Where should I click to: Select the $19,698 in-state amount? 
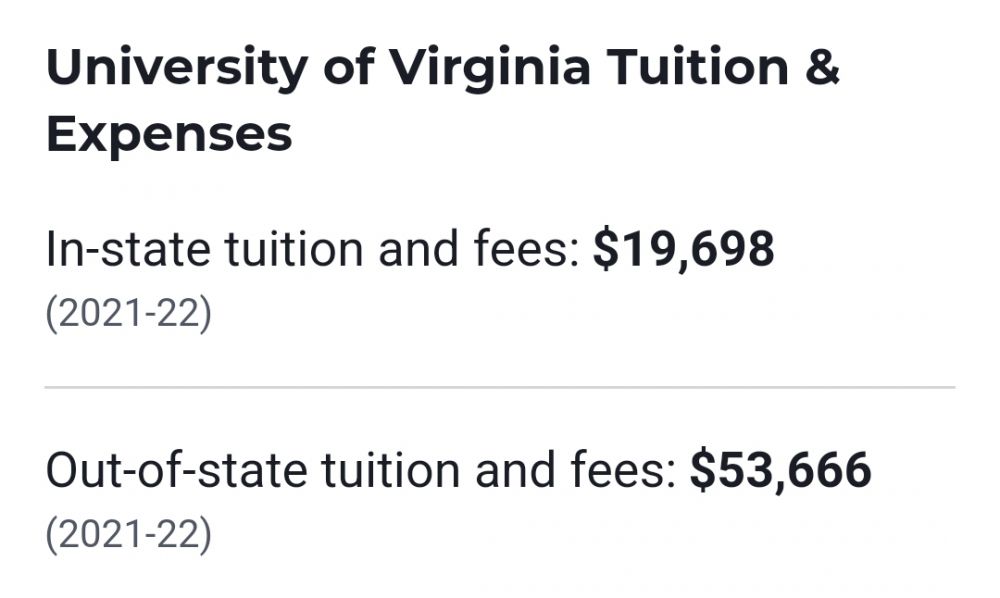point(684,249)
